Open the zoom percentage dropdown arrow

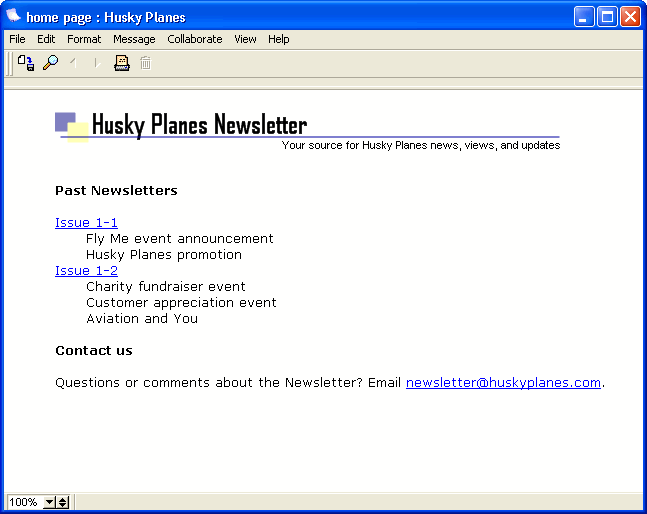coord(49,502)
